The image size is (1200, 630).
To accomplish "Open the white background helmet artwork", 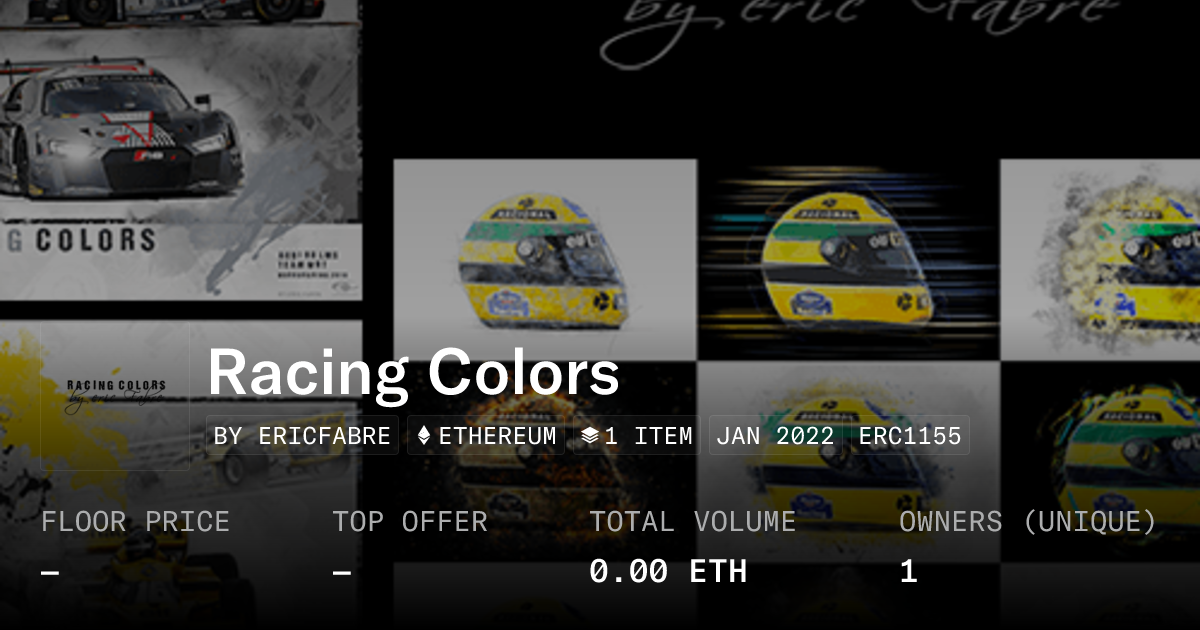I will click(545, 260).
